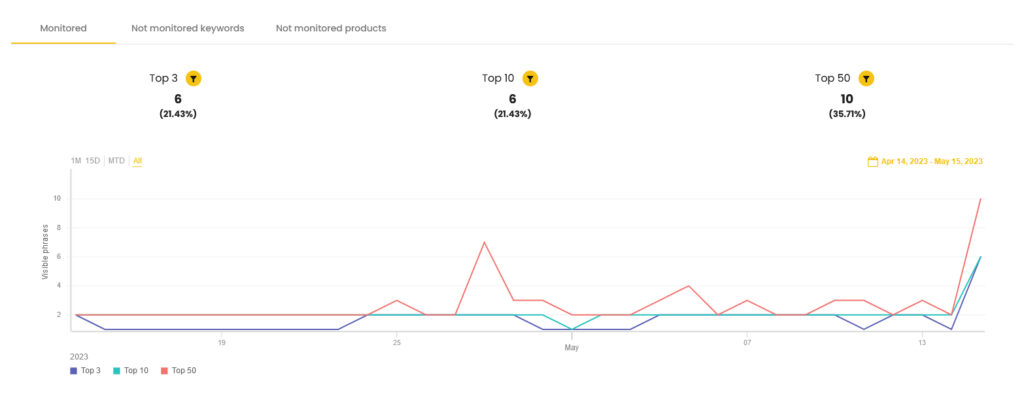Select the 1M time range

point(76,161)
